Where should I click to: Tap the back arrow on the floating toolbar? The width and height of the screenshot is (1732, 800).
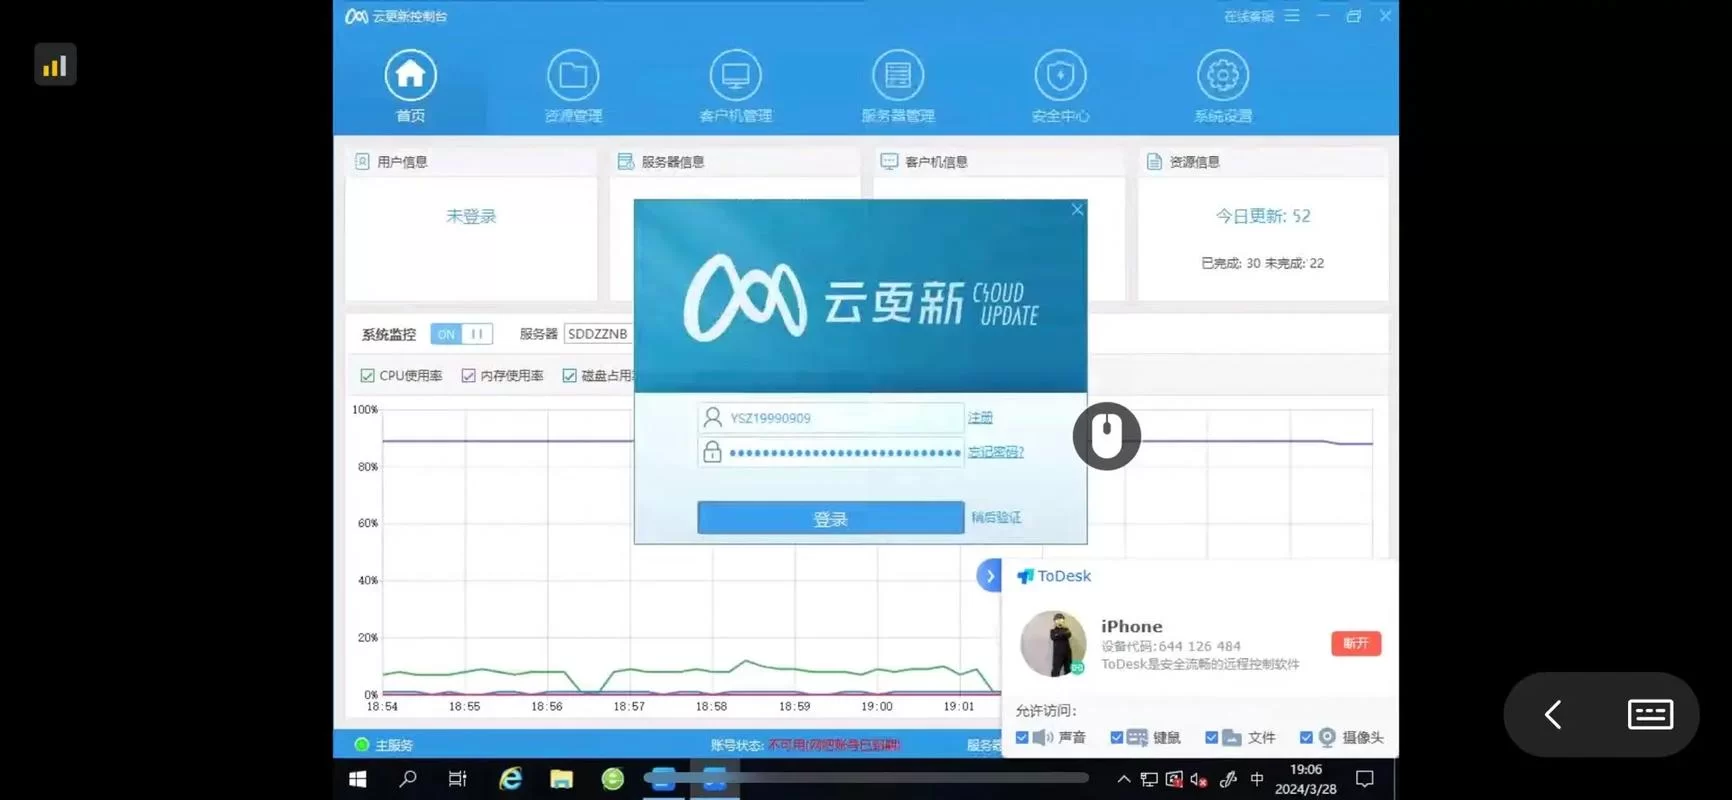(1553, 714)
